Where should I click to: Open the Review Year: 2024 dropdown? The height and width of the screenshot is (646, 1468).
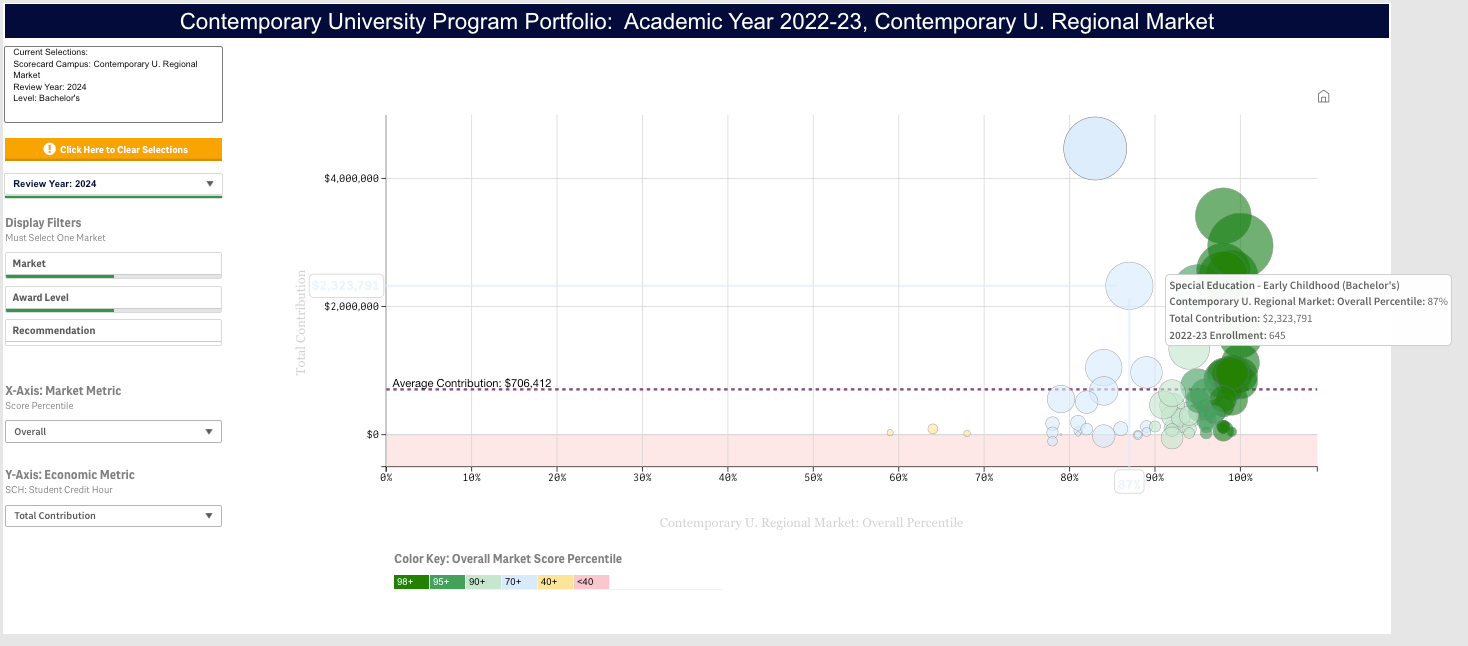pyautogui.click(x=113, y=184)
